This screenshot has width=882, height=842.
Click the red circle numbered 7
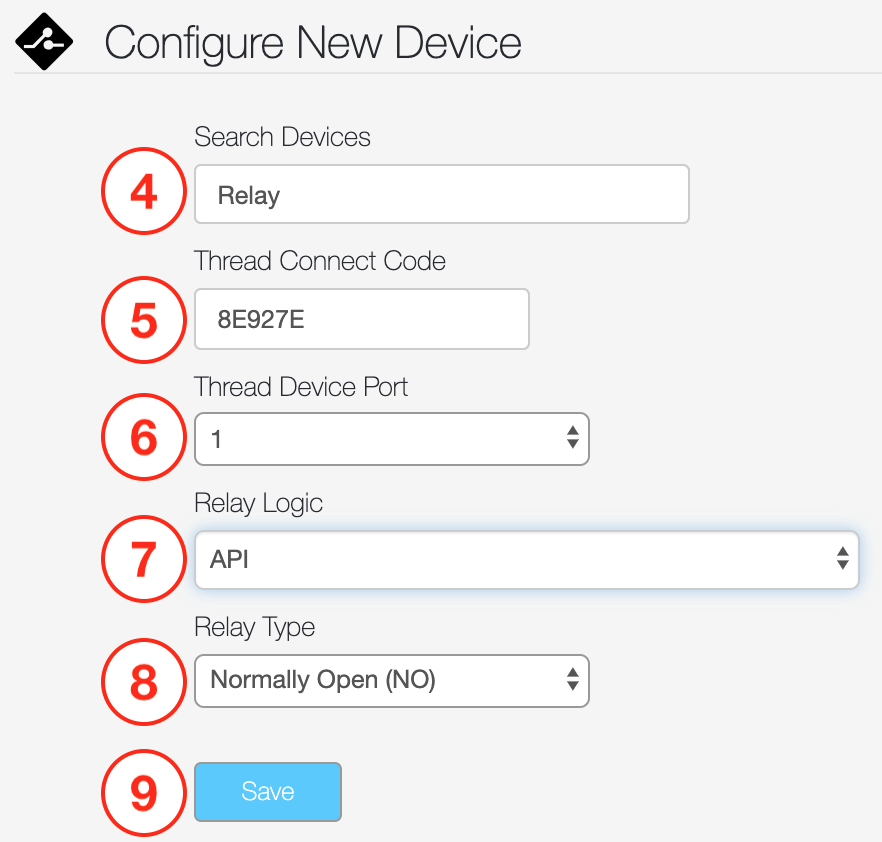(x=143, y=560)
